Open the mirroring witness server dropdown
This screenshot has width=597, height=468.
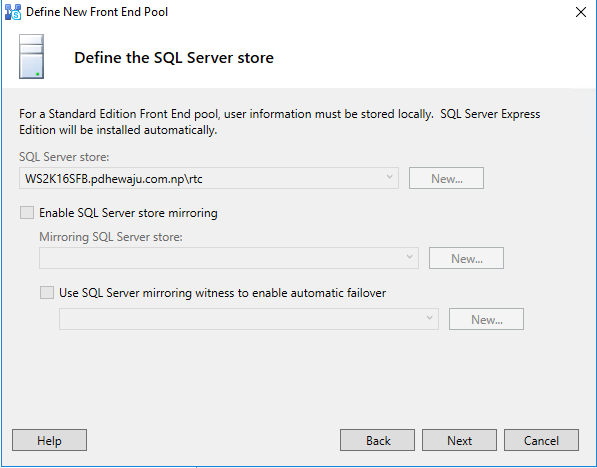(x=429, y=318)
